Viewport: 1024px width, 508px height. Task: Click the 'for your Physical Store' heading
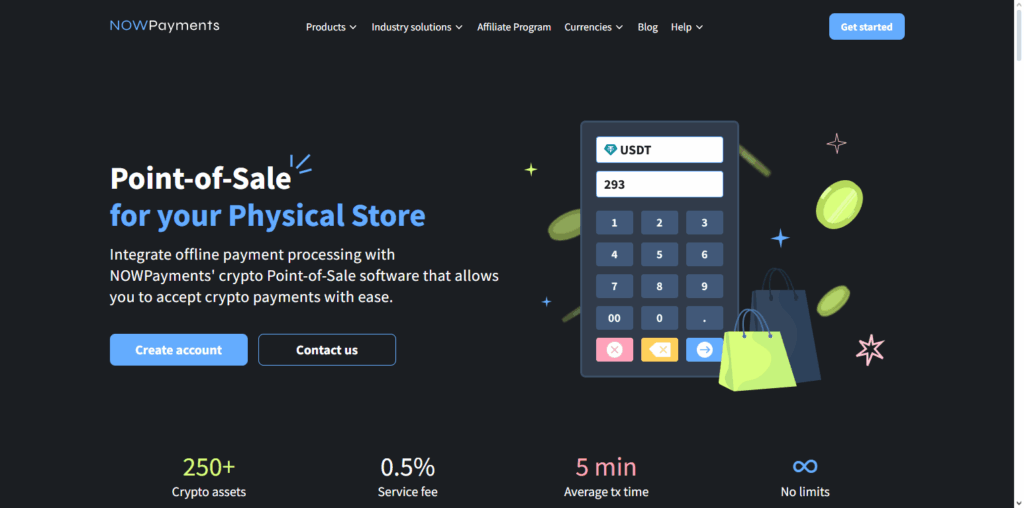tap(268, 216)
